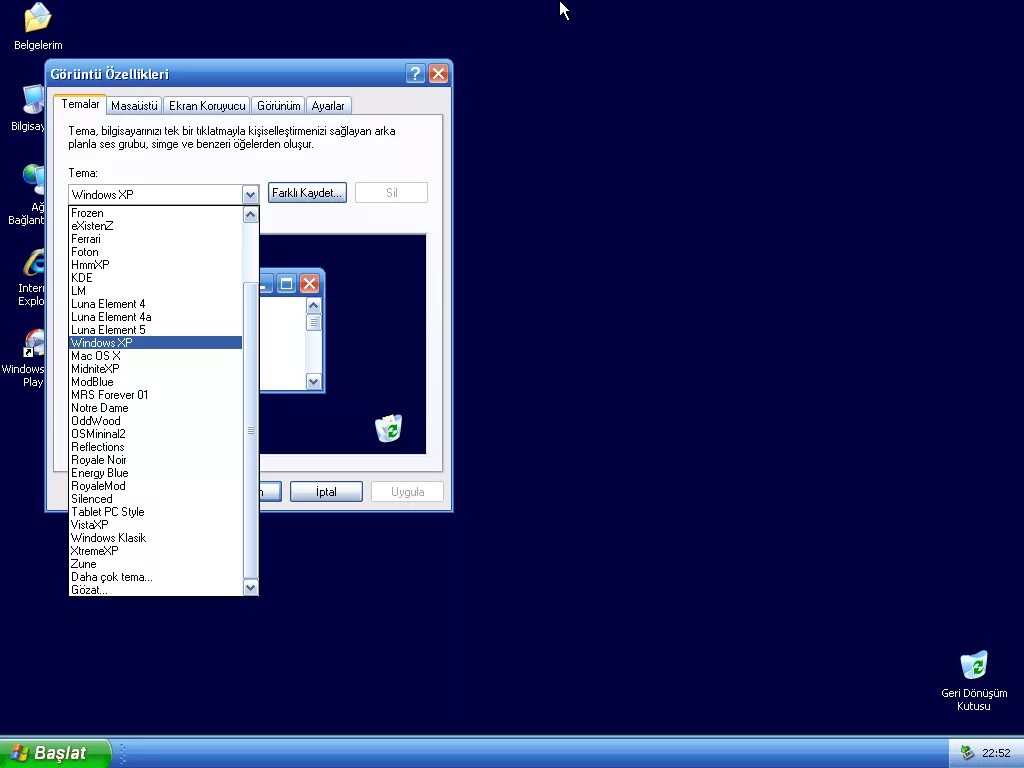Image resolution: width=1024 pixels, height=768 pixels.
Task: Click the Gözat... entry in theme list
Action: pyautogui.click(x=155, y=590)
